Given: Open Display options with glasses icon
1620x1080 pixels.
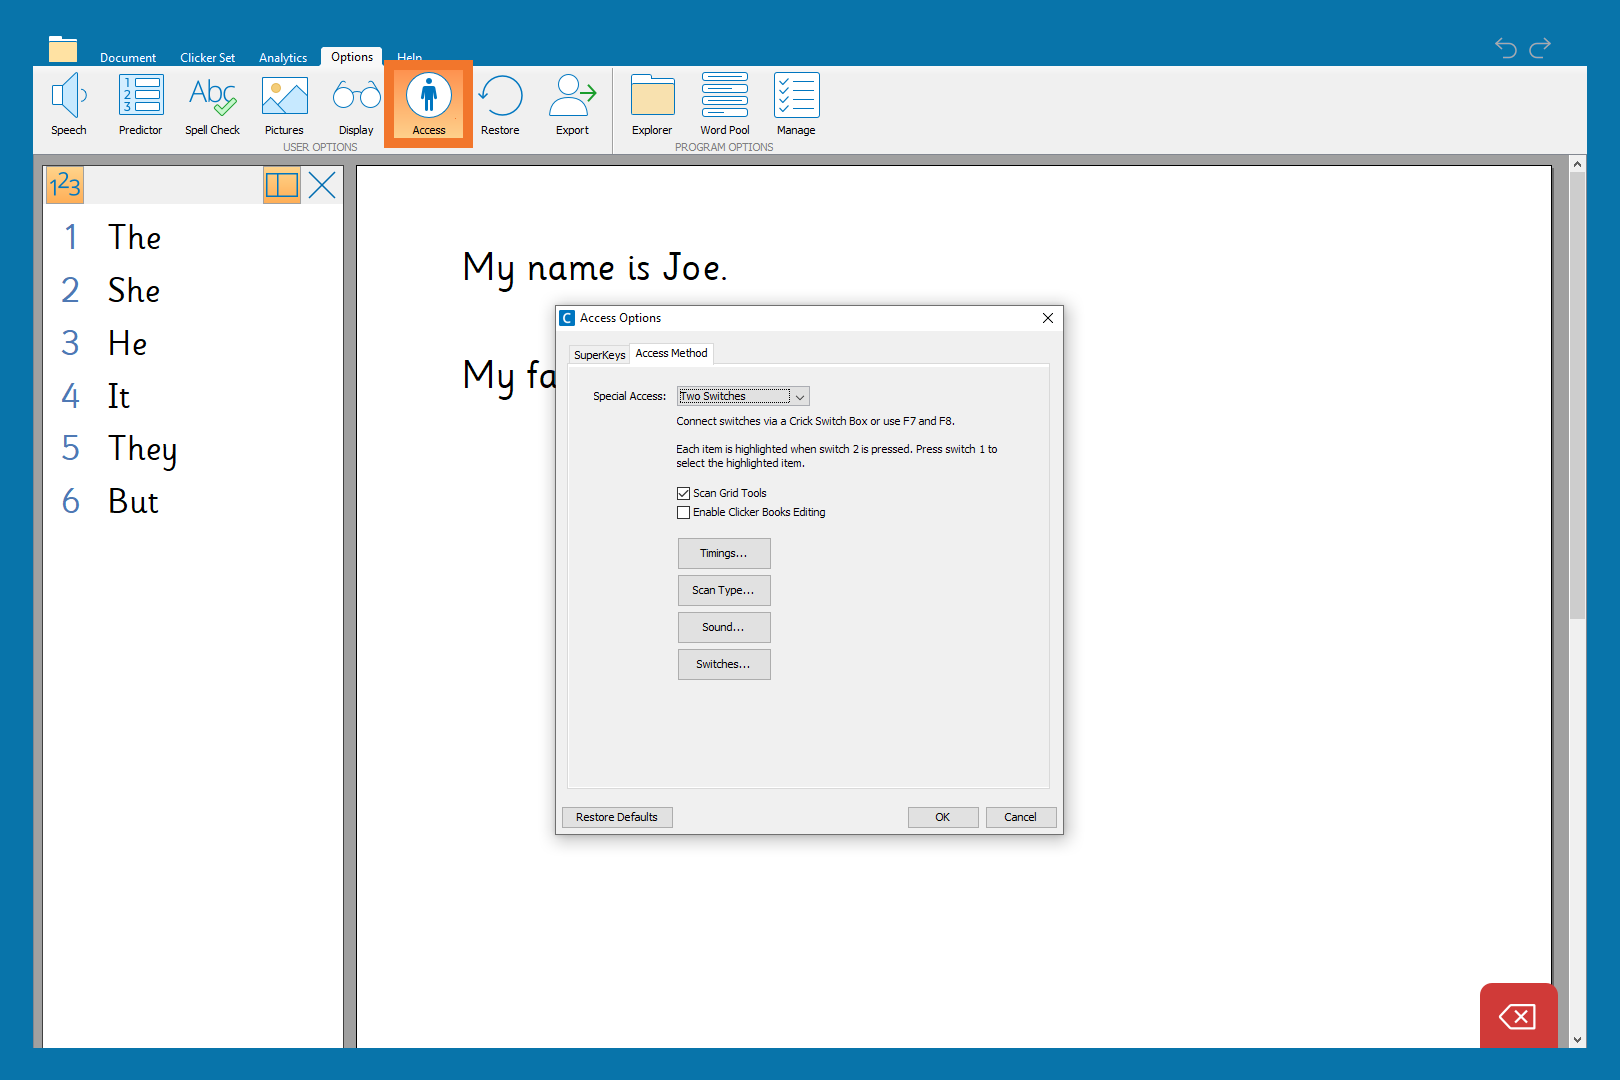Looking at the screenshot, I should (356, 104).
